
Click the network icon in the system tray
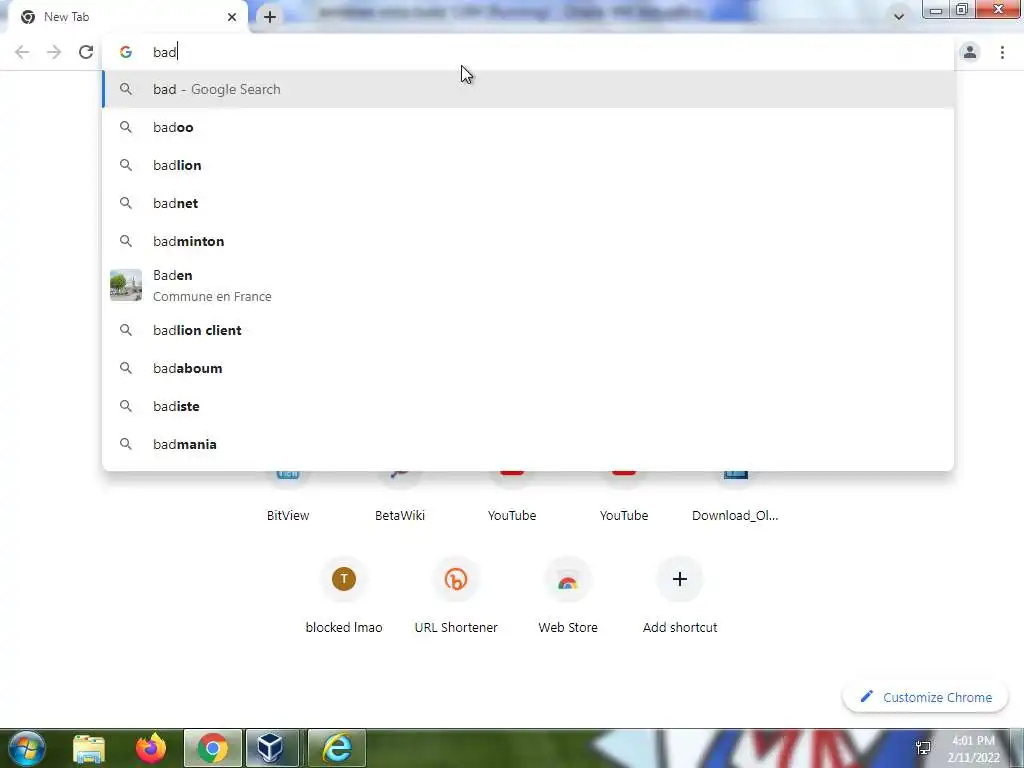pos(923,748)
